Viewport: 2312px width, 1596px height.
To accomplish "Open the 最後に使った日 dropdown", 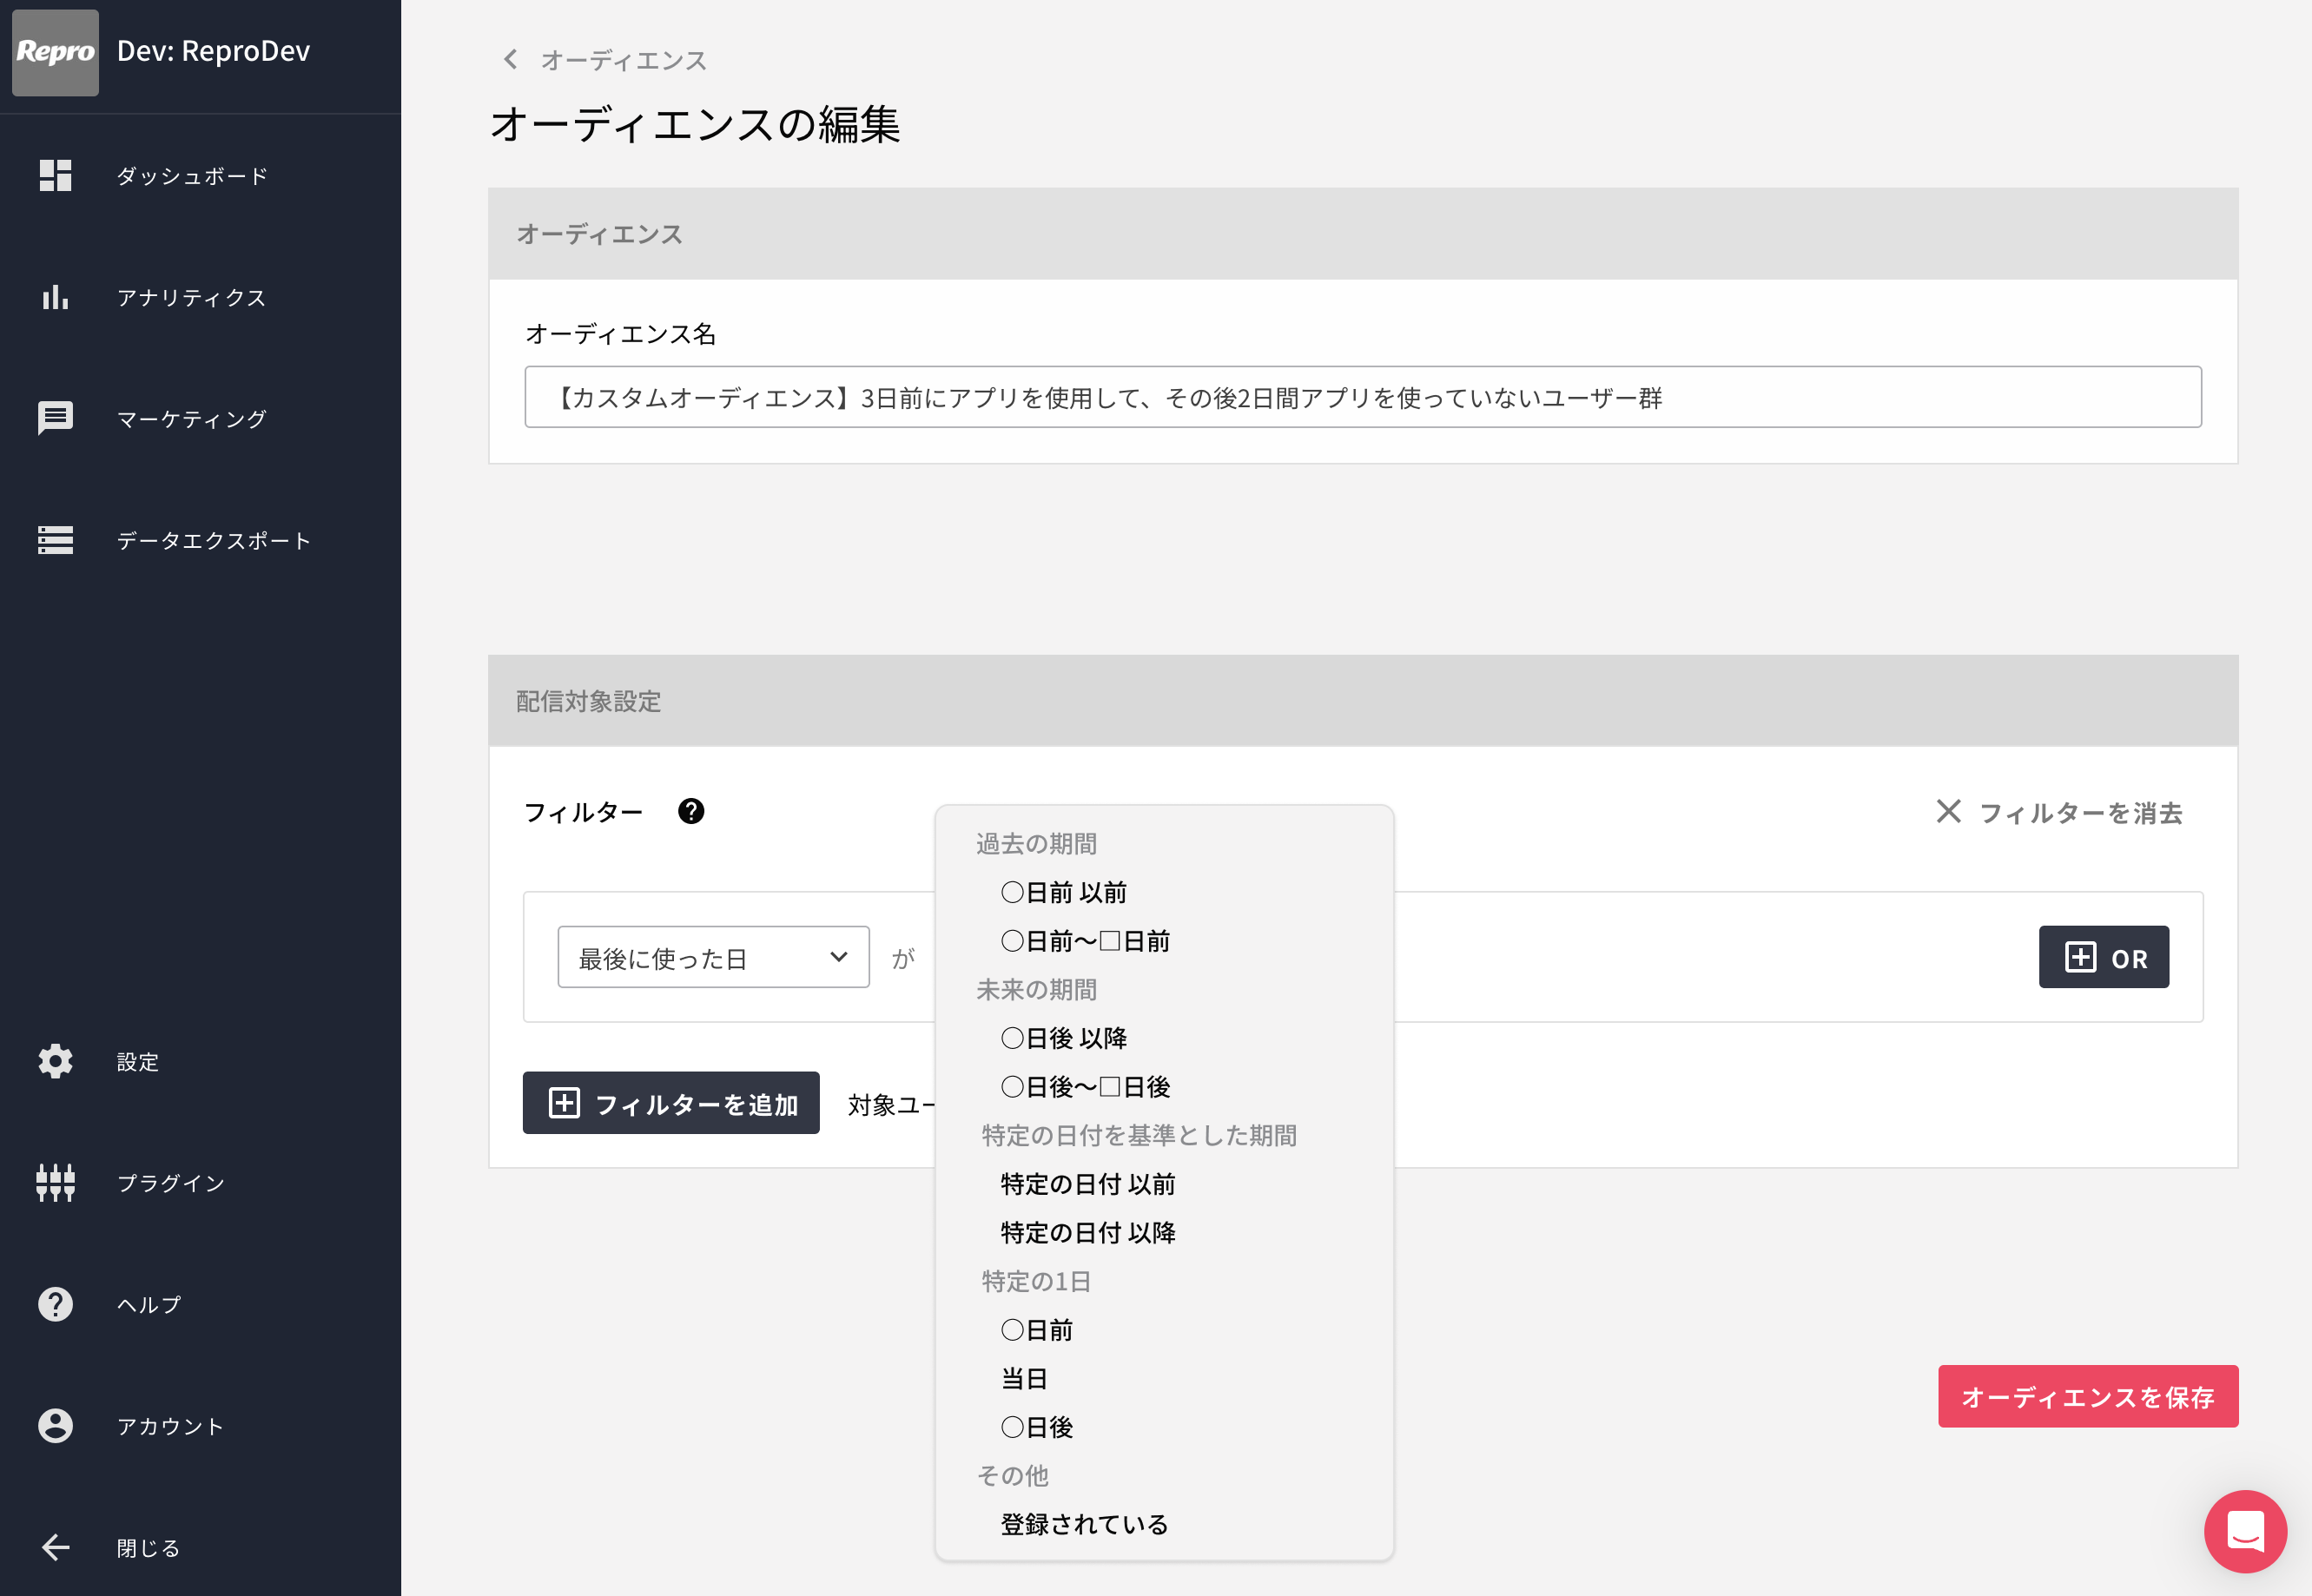I will click(713, 957).
